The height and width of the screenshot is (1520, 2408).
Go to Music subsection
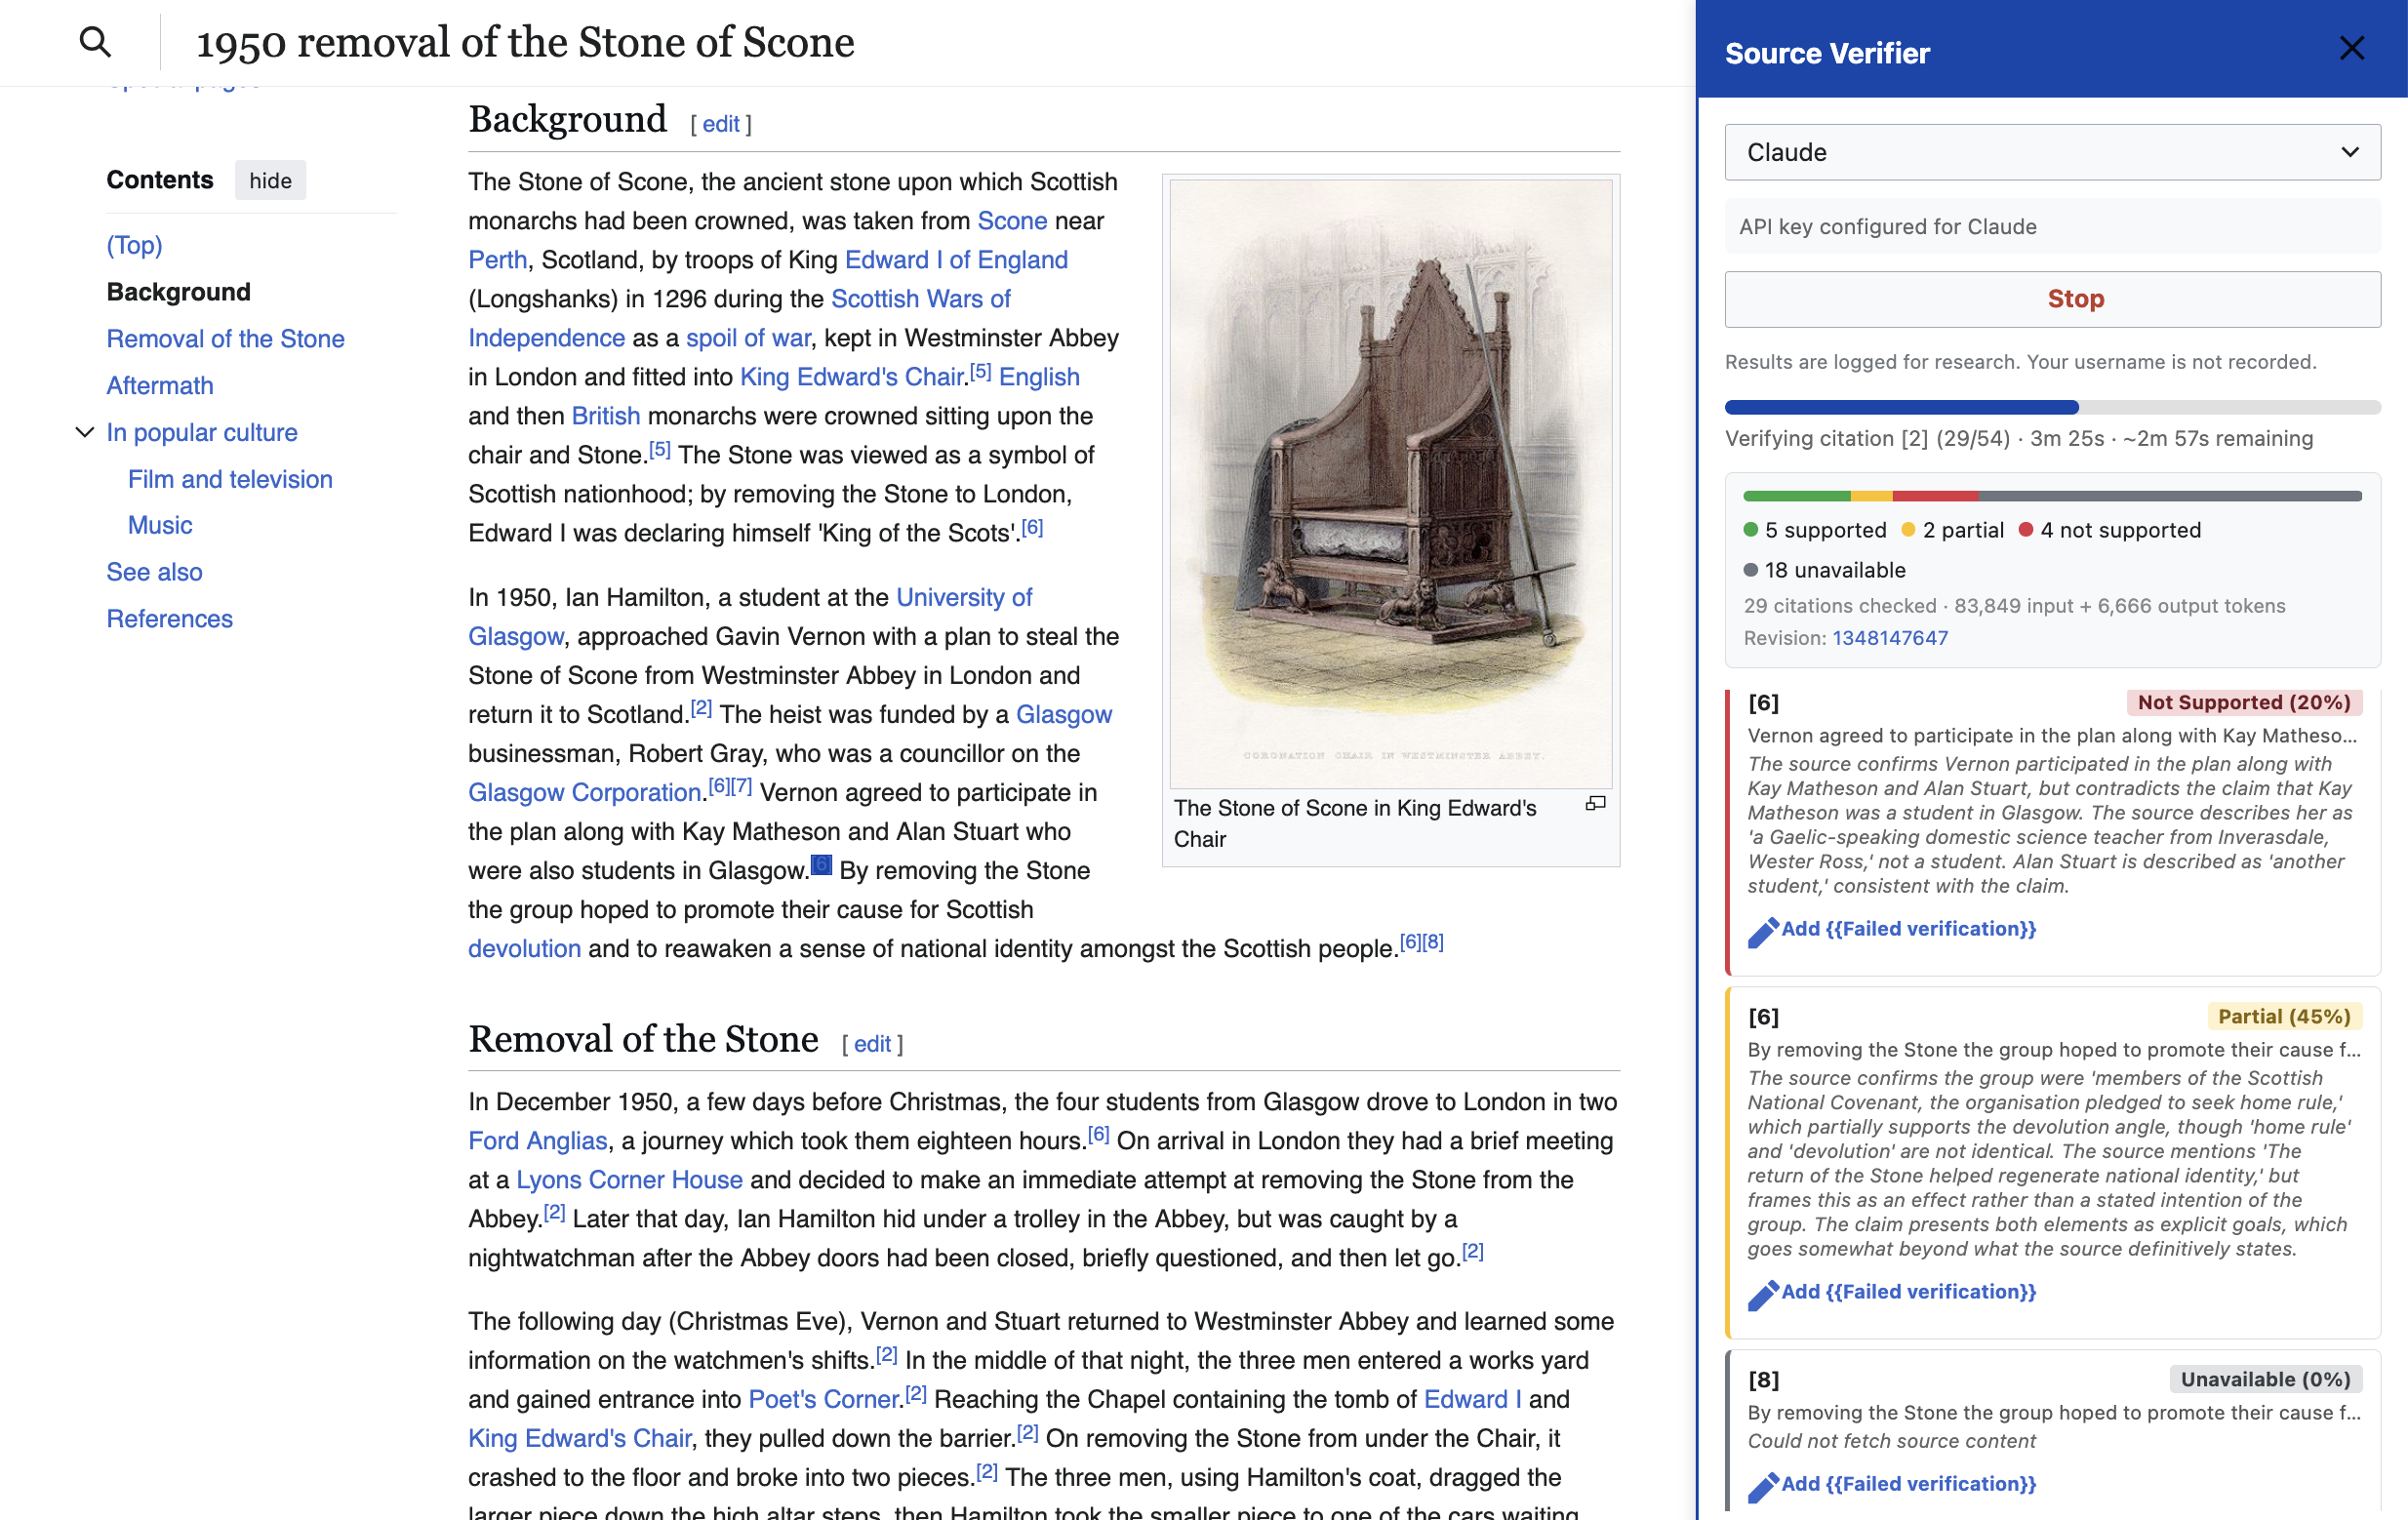tap(160, 525)
